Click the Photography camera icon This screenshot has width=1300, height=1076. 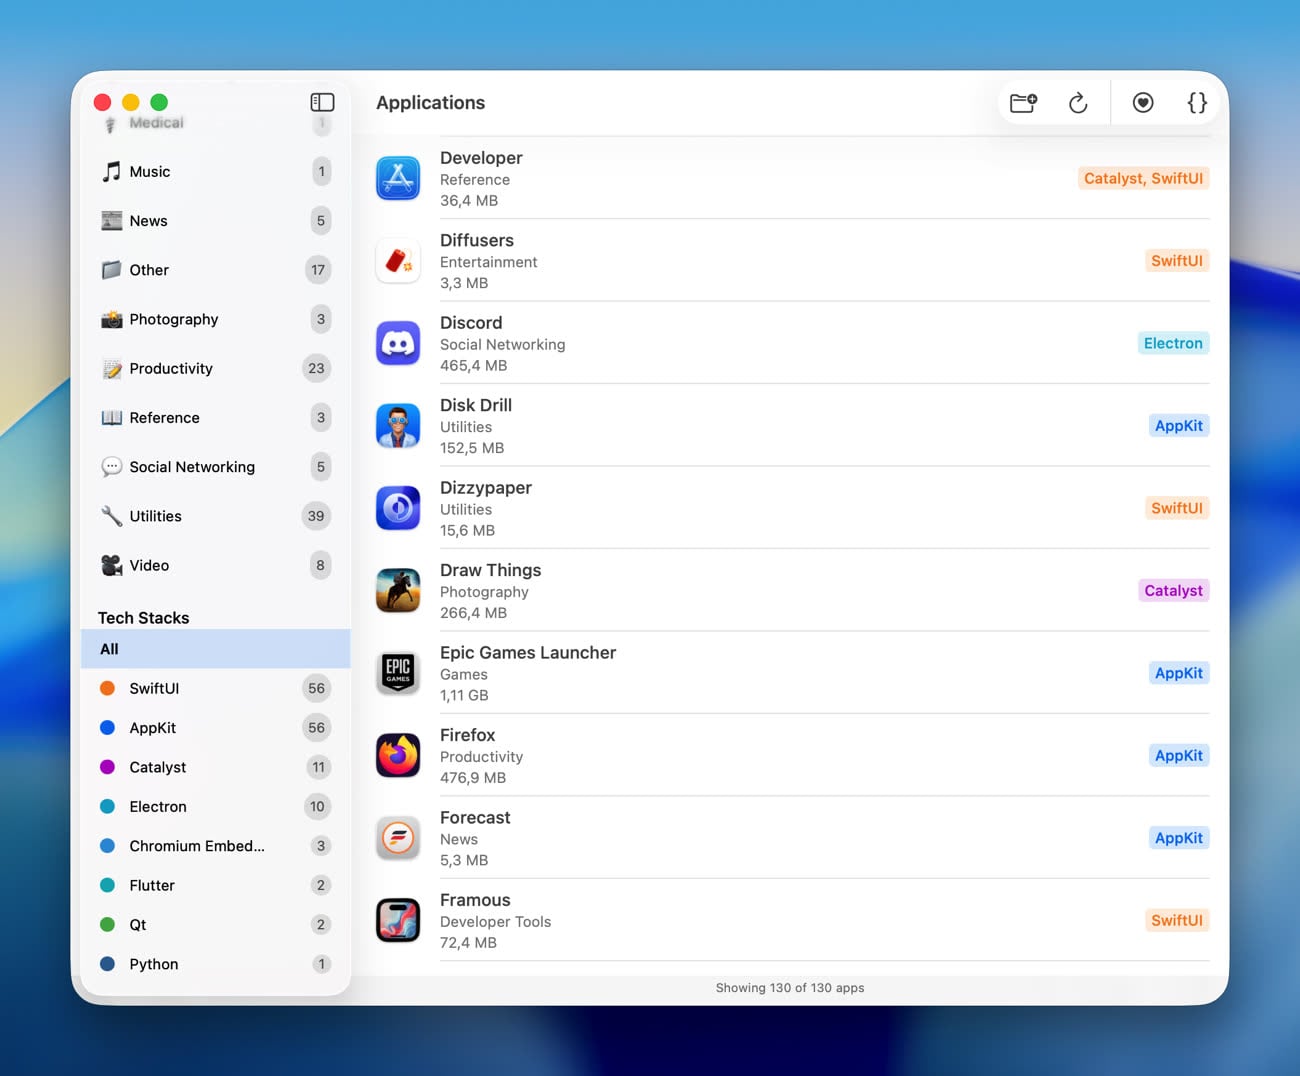click(x=110, y=319)
